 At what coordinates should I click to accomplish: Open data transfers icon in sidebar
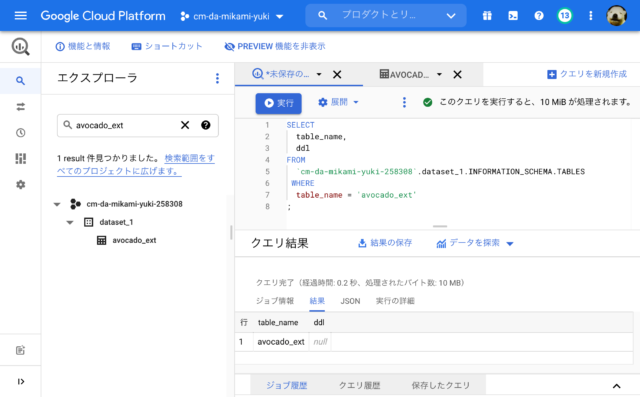click(x=20, y=107)
